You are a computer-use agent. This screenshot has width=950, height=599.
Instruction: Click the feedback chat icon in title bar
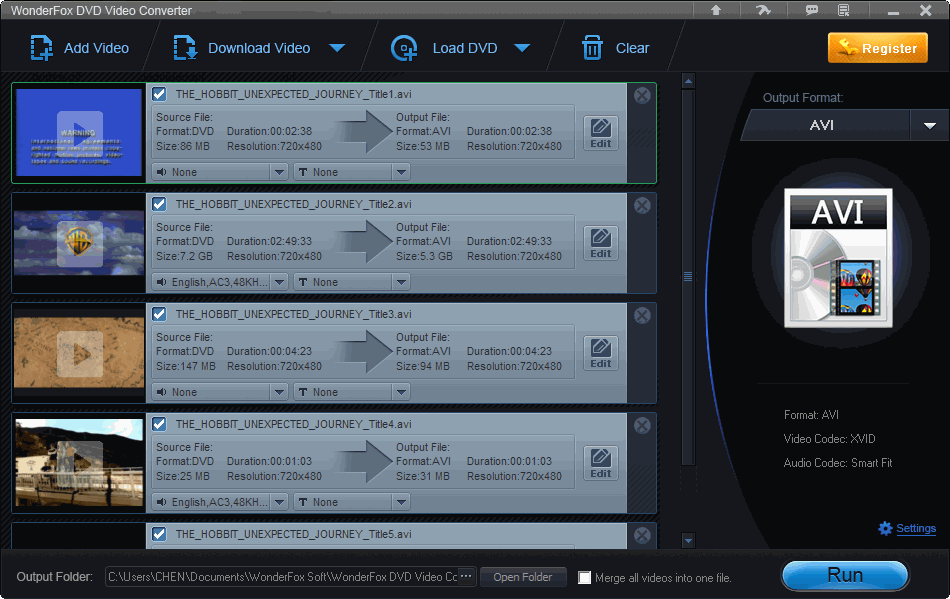coord(812,10)
